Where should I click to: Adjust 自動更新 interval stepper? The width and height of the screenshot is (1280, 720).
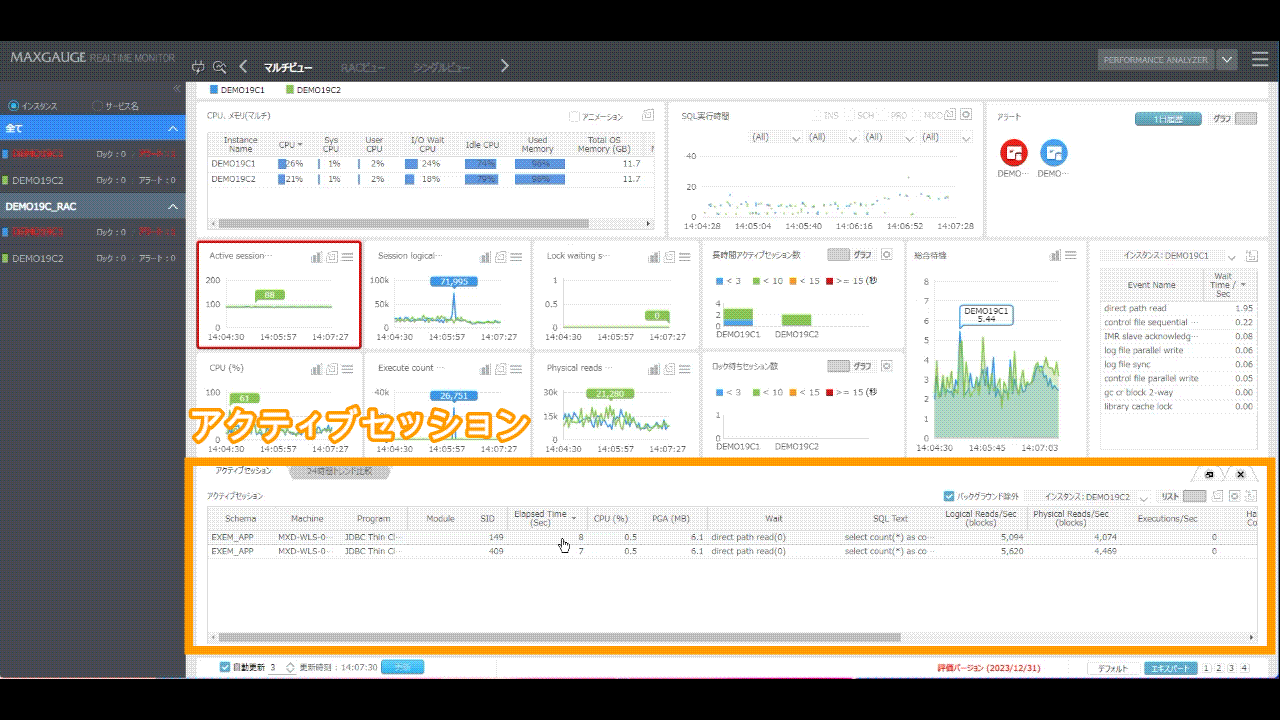point(290,667)
